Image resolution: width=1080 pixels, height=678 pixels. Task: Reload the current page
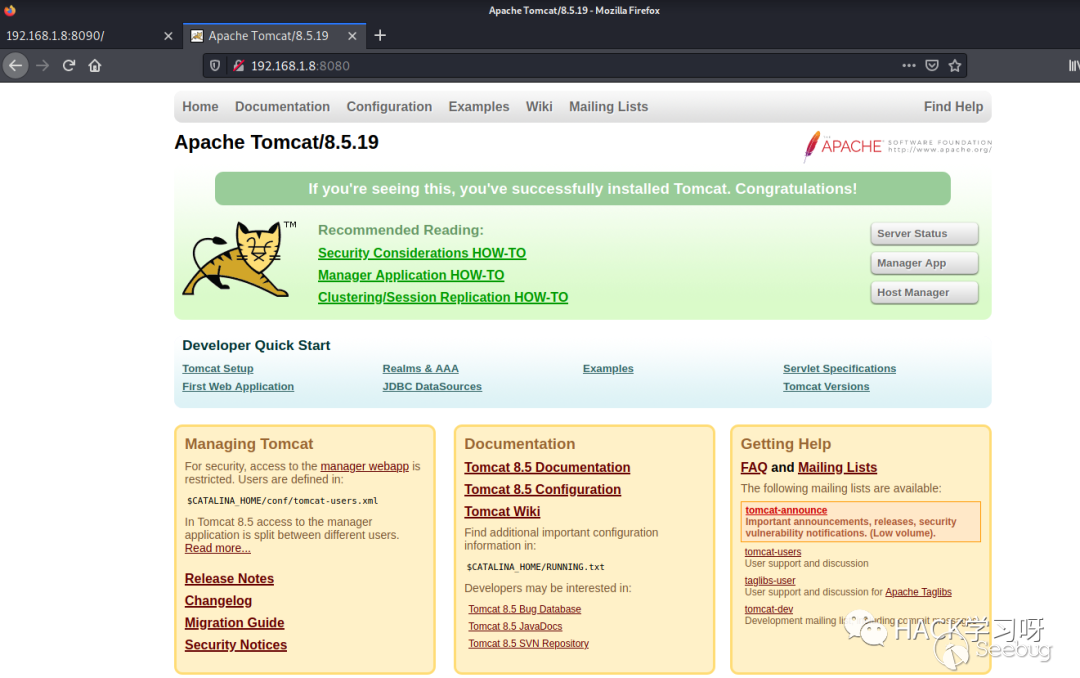pyautogui.click(x=69, y=65)
